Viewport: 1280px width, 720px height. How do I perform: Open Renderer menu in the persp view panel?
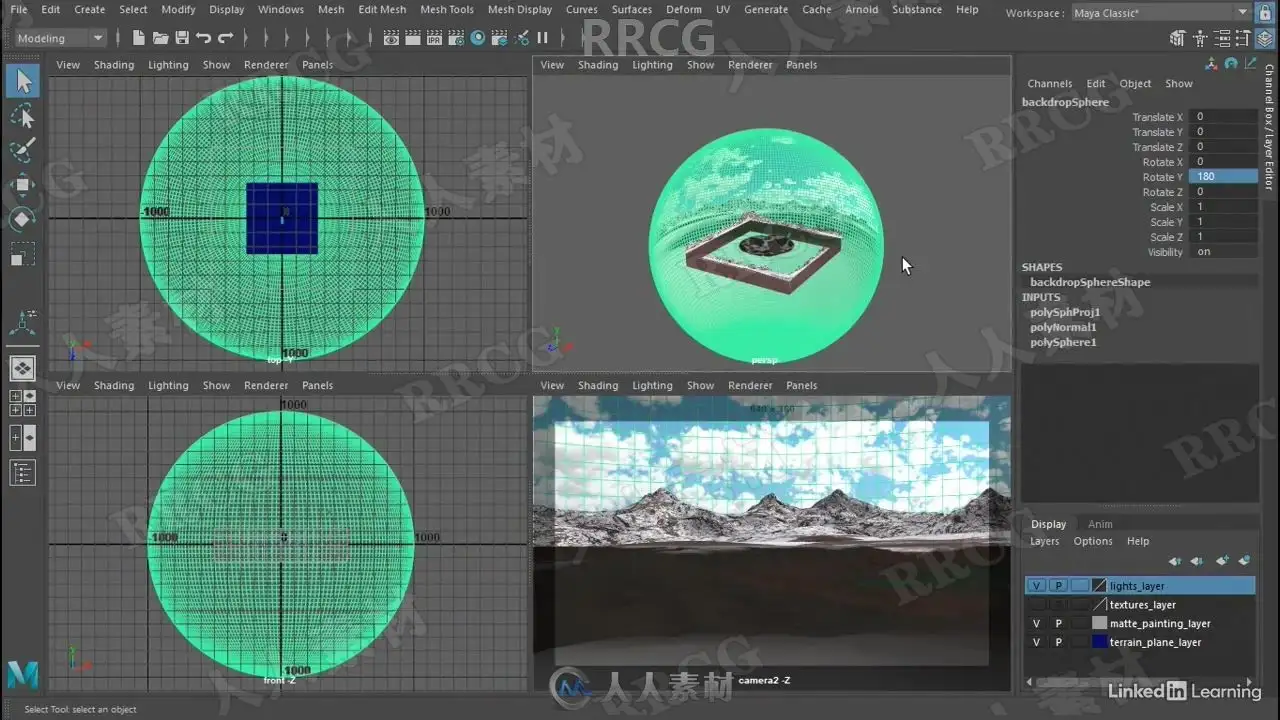750,65
